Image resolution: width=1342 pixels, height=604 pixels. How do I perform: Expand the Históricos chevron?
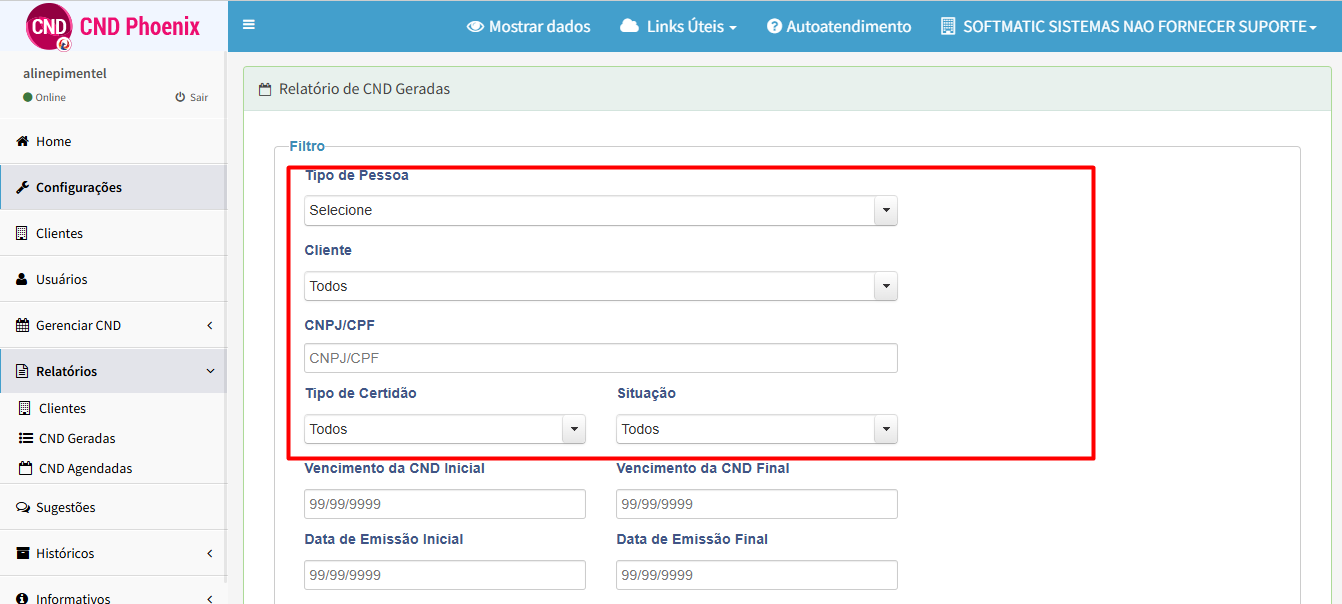pos(210,553)
